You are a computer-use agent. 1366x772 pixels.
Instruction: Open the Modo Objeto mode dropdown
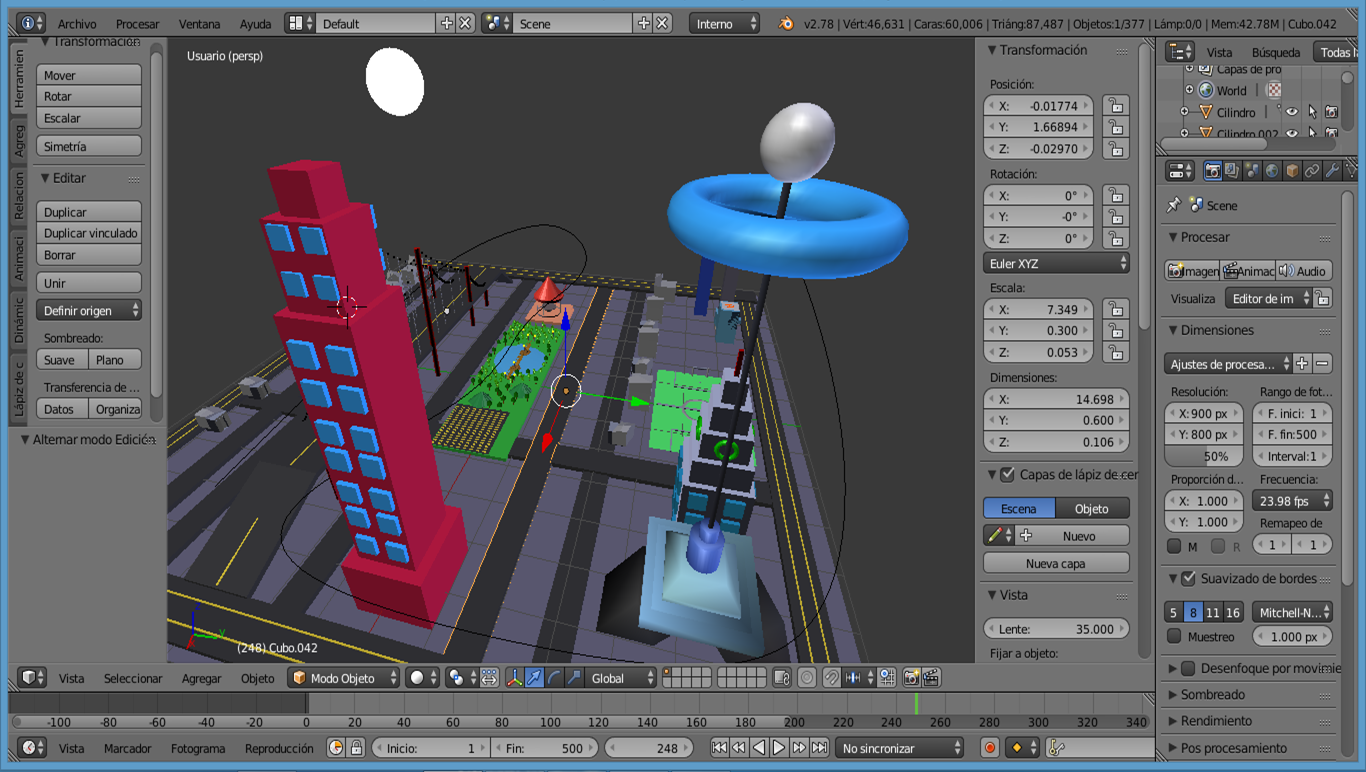(344, 678)
